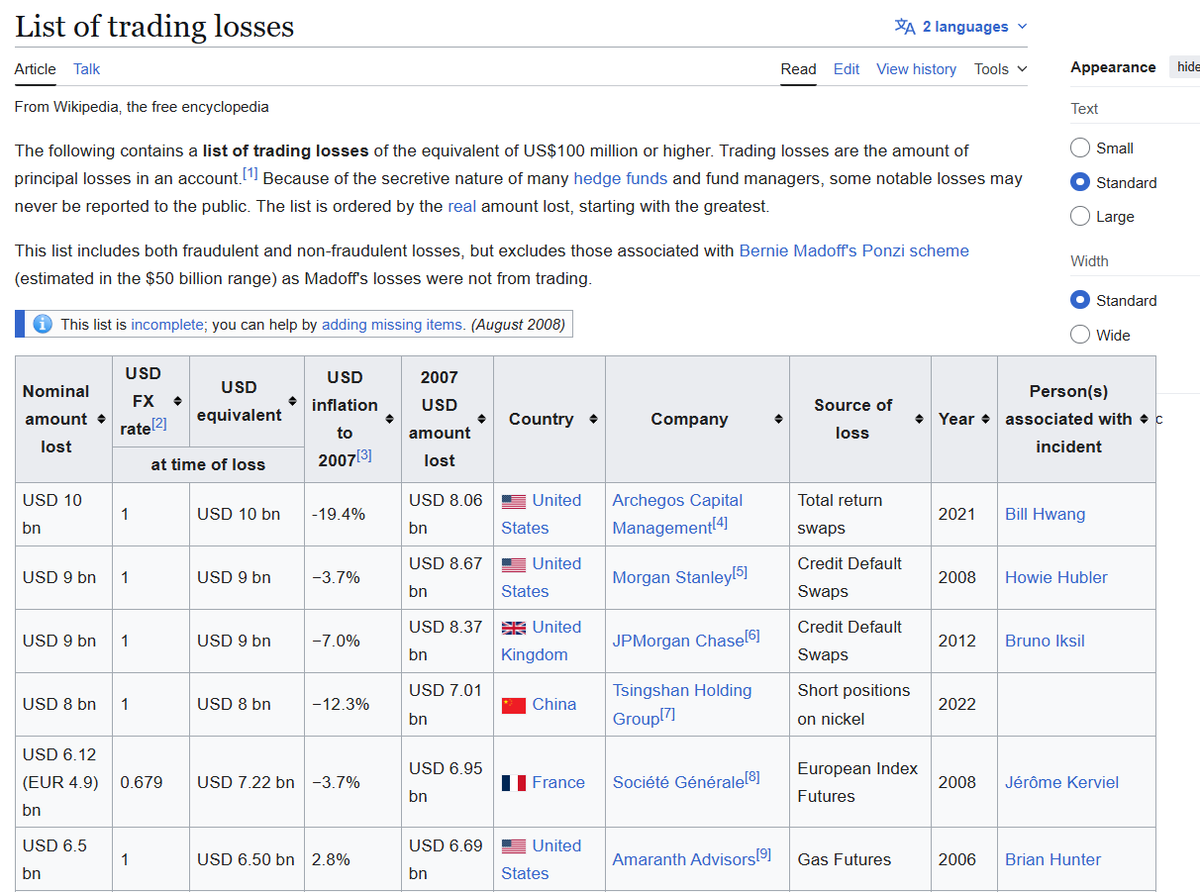The width and height of the screenshot is (1200, 892).
Task: Select Large text size radio button
Action: pos(1080,216)
